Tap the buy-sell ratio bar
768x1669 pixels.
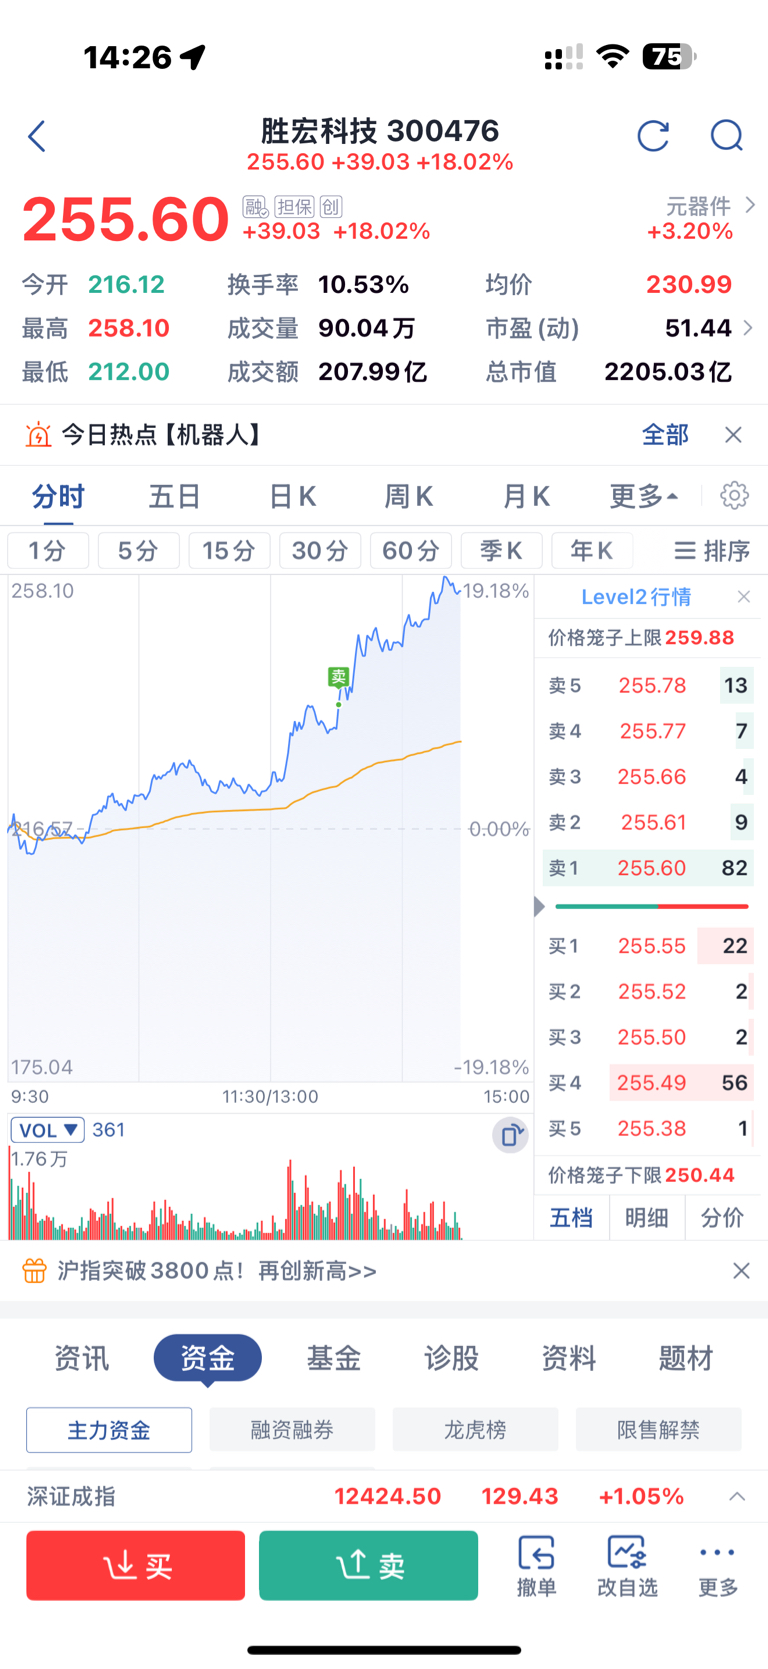click(x=651, y=906)
